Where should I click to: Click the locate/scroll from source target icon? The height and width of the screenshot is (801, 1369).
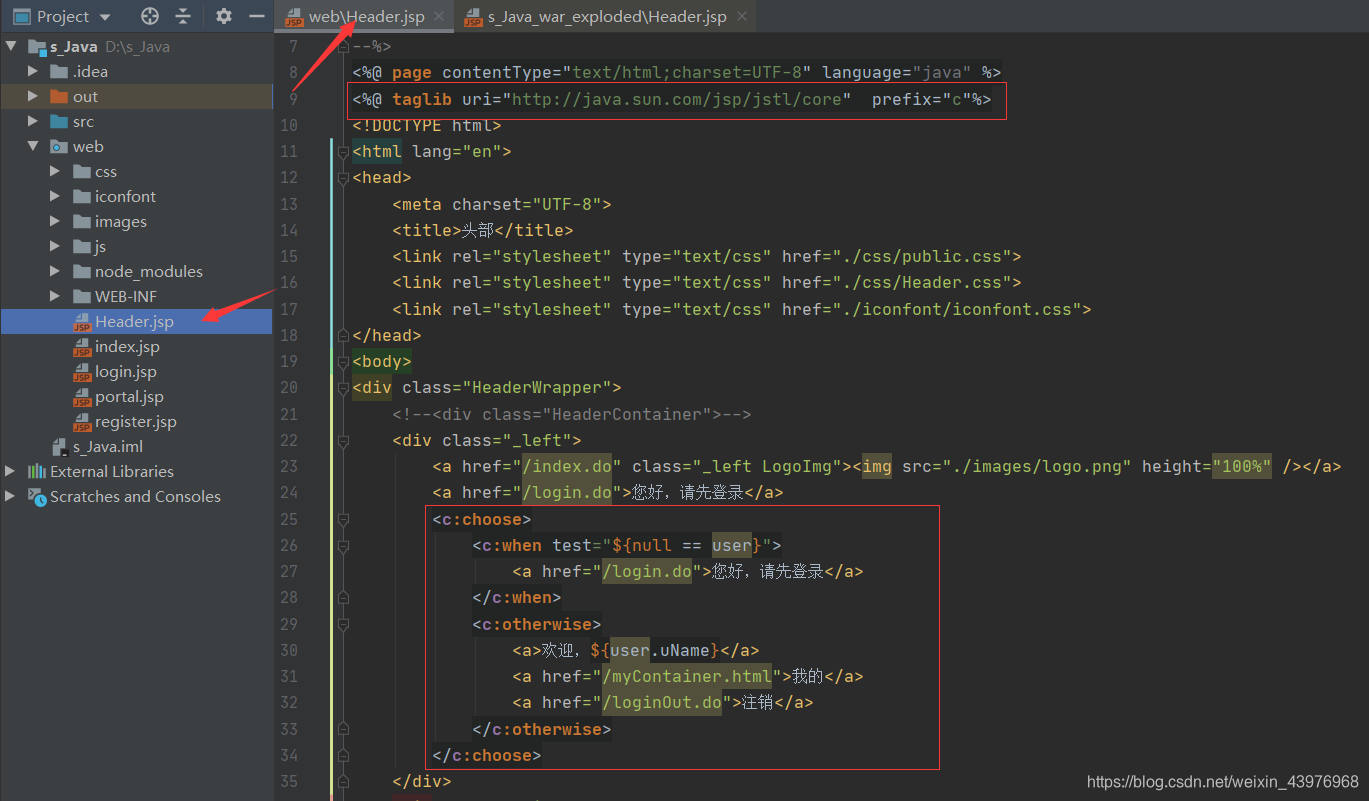click(x=150, y=16)
